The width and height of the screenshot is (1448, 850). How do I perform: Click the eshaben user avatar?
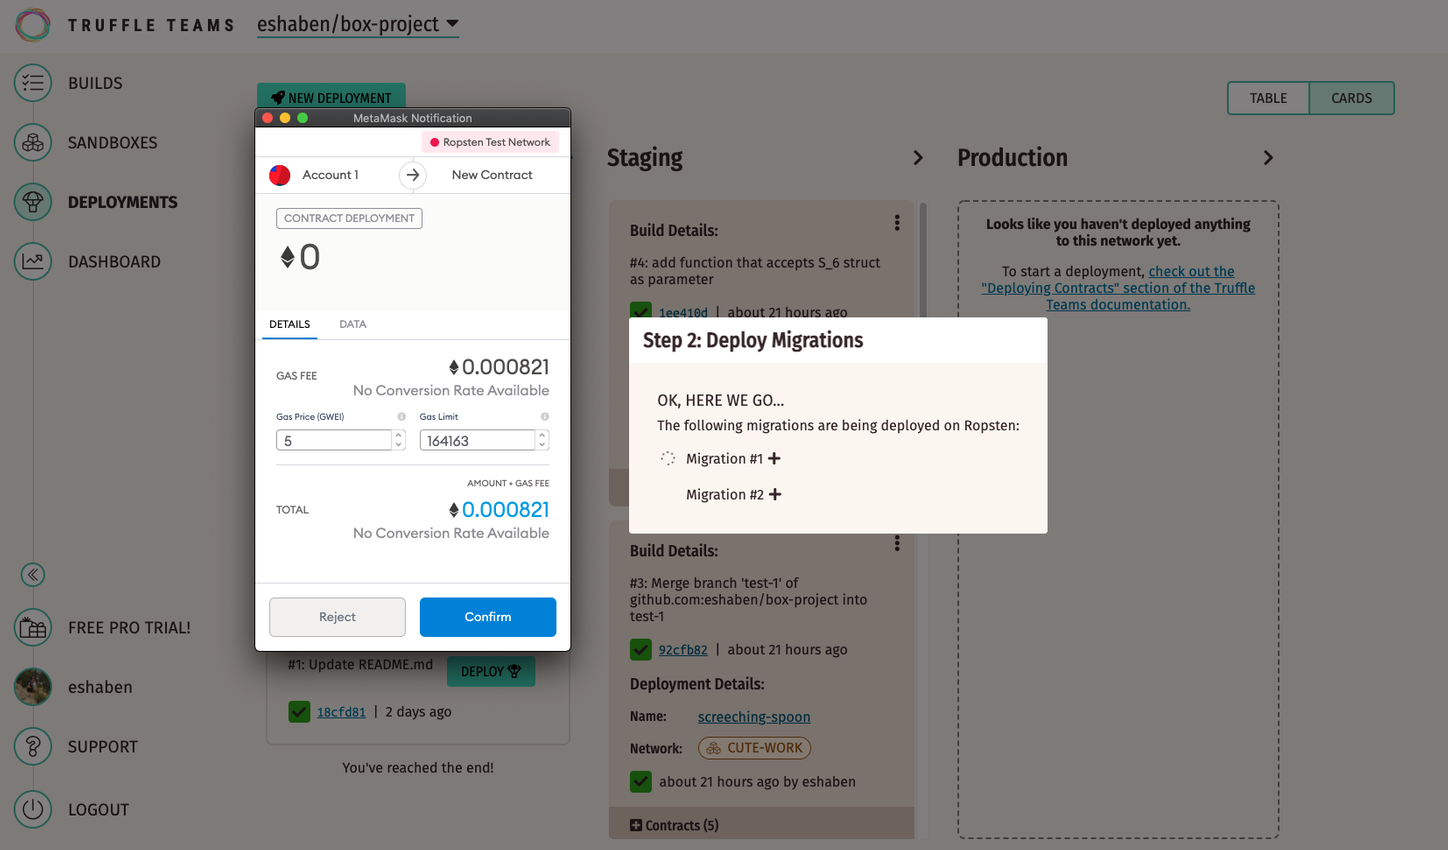click(33, 687)
